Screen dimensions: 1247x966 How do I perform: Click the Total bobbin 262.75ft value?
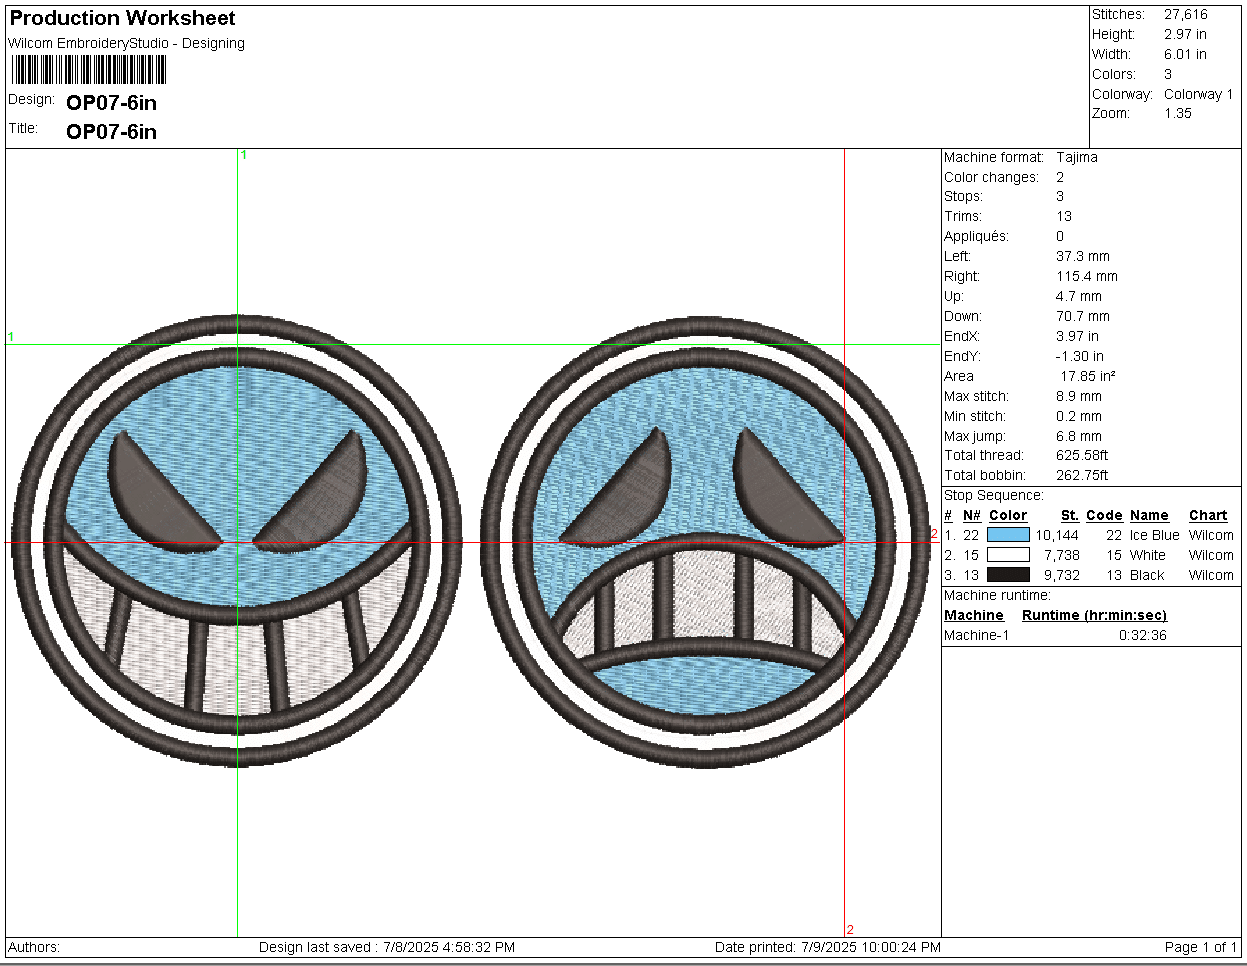1082,475
